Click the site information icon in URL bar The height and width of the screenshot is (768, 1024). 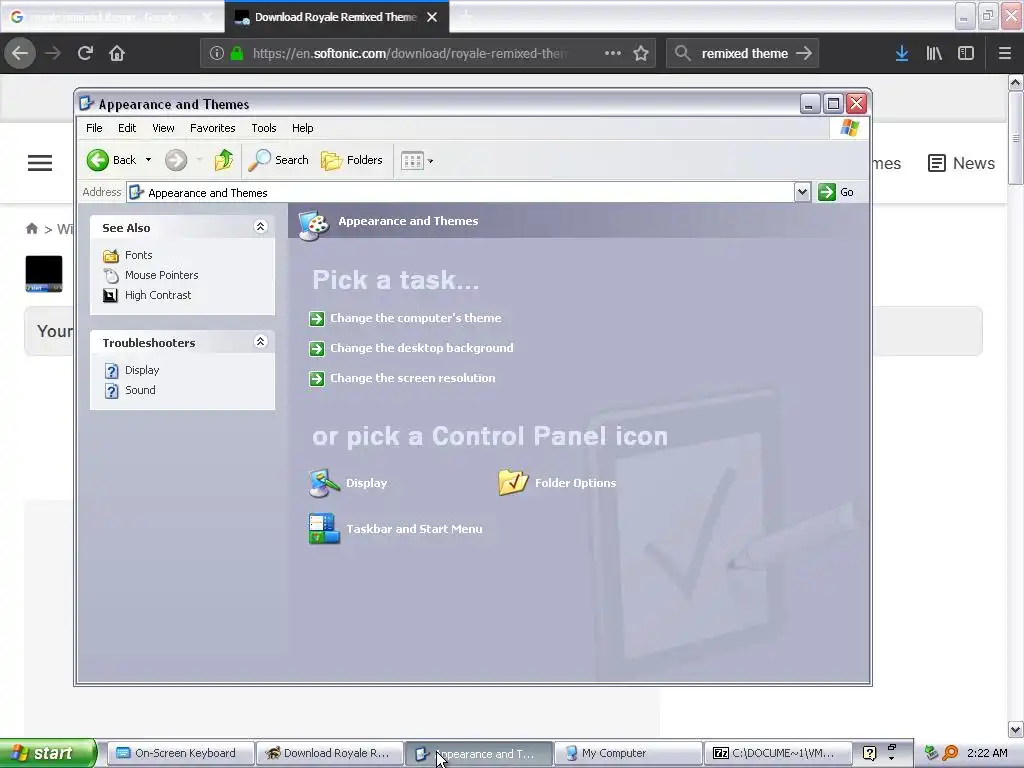pyautogui.click(x=216, y=53)
